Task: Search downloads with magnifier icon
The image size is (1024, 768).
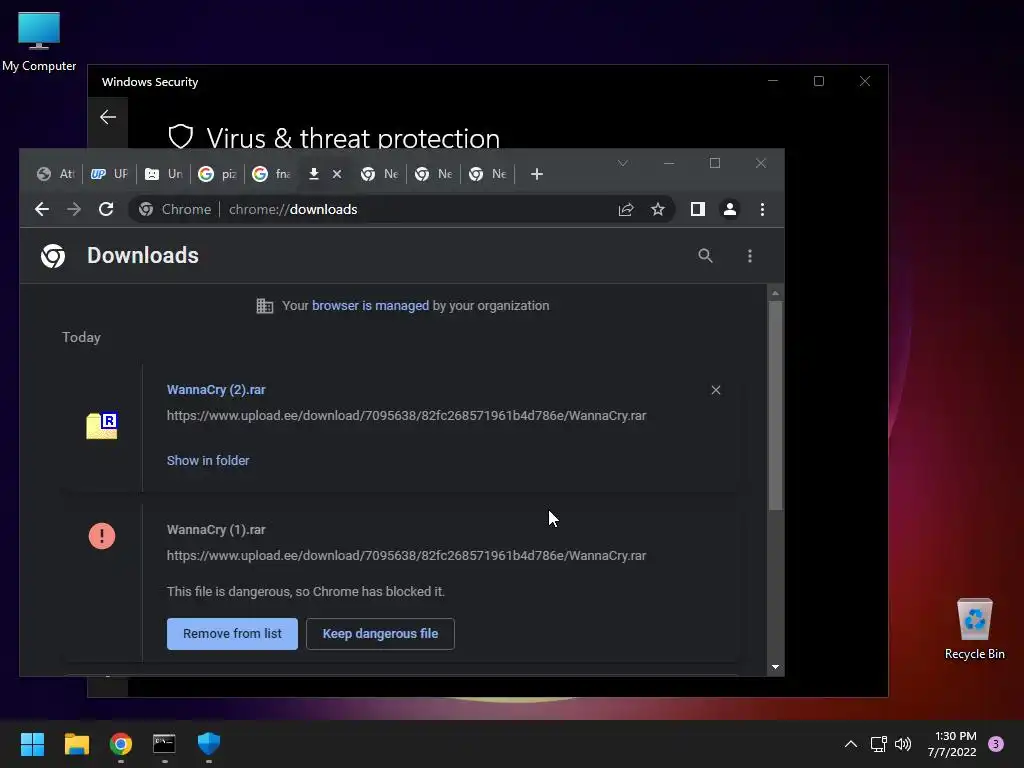Action: (x=705, y=255)
